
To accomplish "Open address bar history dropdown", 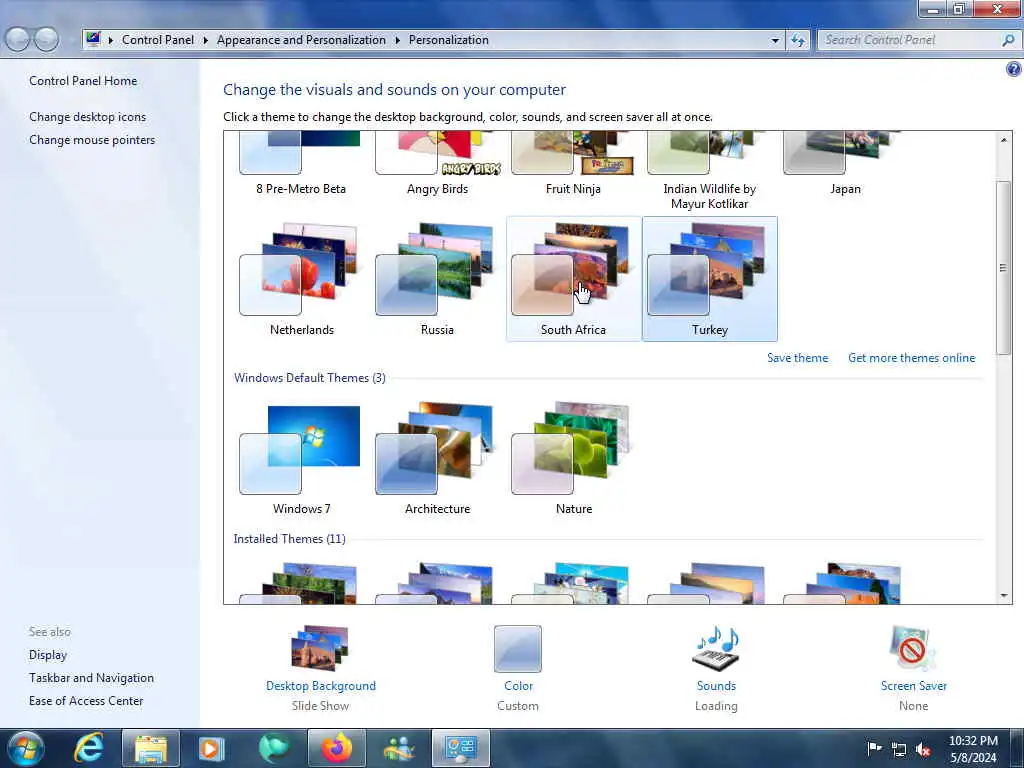I will [x=775, y=40].
